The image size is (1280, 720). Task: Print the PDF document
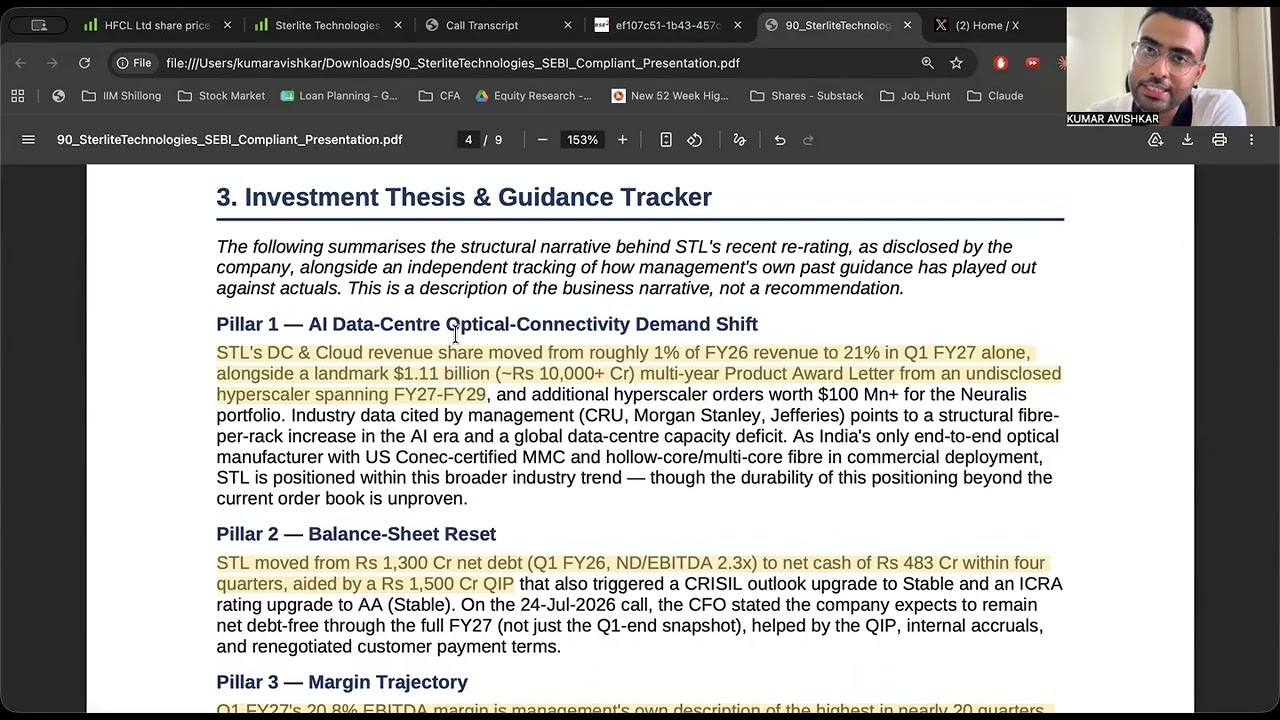tap(1219, 140)
